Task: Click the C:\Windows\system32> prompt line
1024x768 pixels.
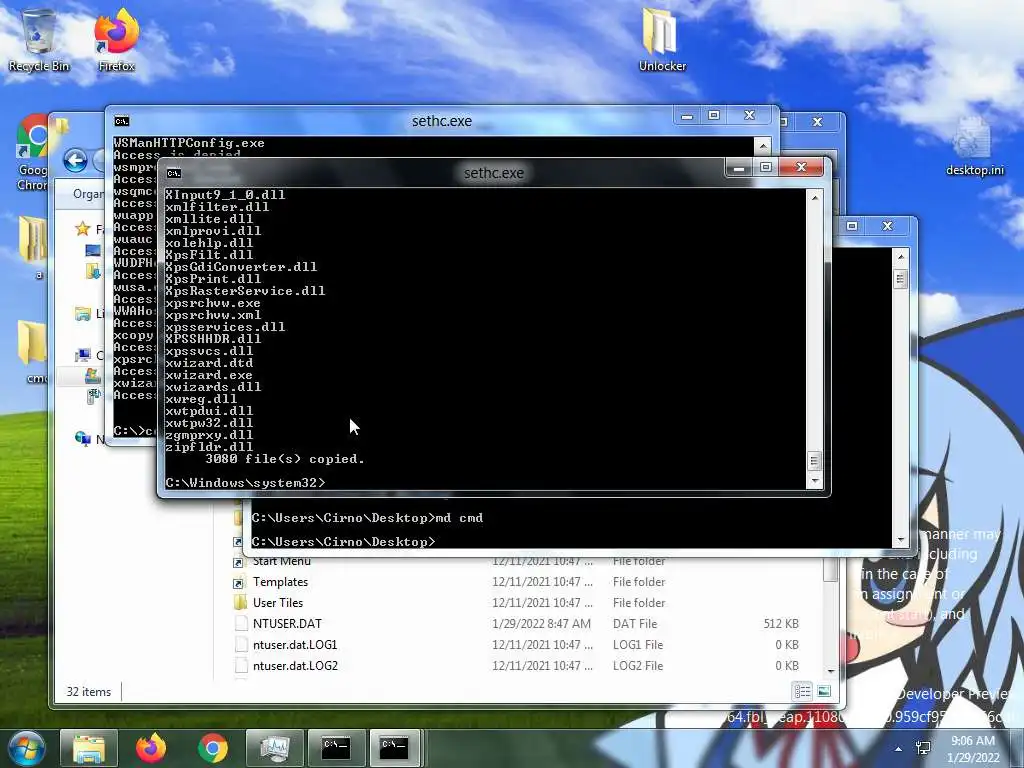Action: pos(245,483)
